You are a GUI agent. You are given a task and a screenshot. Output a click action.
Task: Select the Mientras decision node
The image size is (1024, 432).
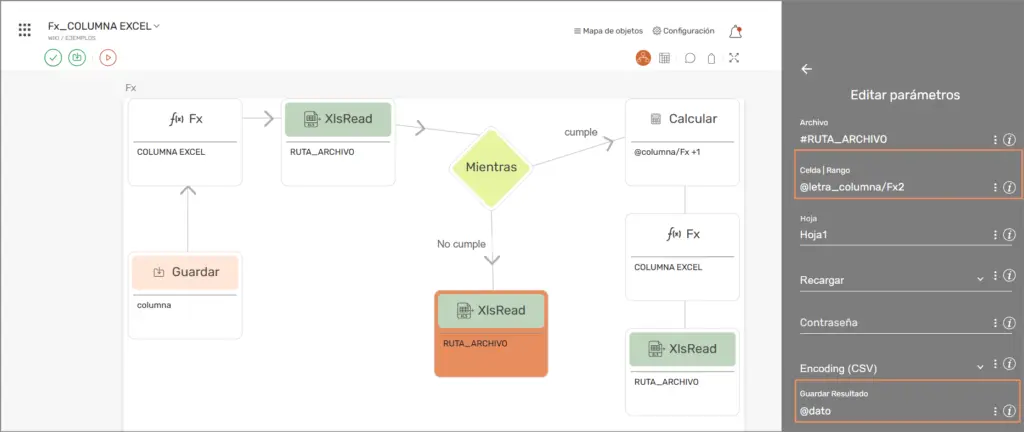pyautogui.click(x=491, y=167)
